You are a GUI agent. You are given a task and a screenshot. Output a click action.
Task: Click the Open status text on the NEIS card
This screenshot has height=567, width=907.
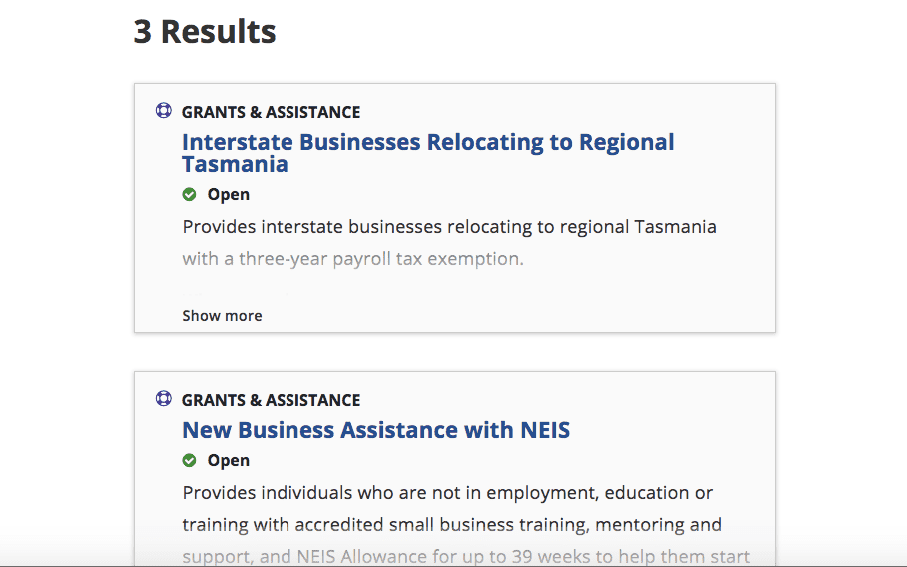(229, 460)
